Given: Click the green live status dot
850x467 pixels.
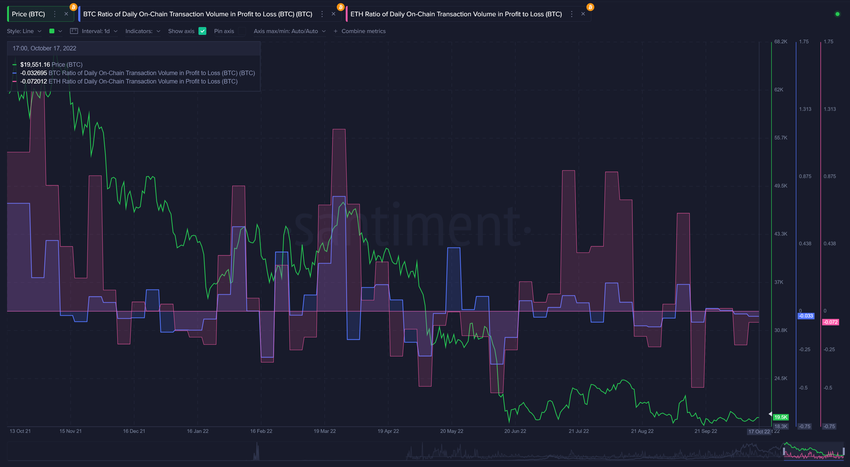Looking at the screenshot, I should 836,16.
